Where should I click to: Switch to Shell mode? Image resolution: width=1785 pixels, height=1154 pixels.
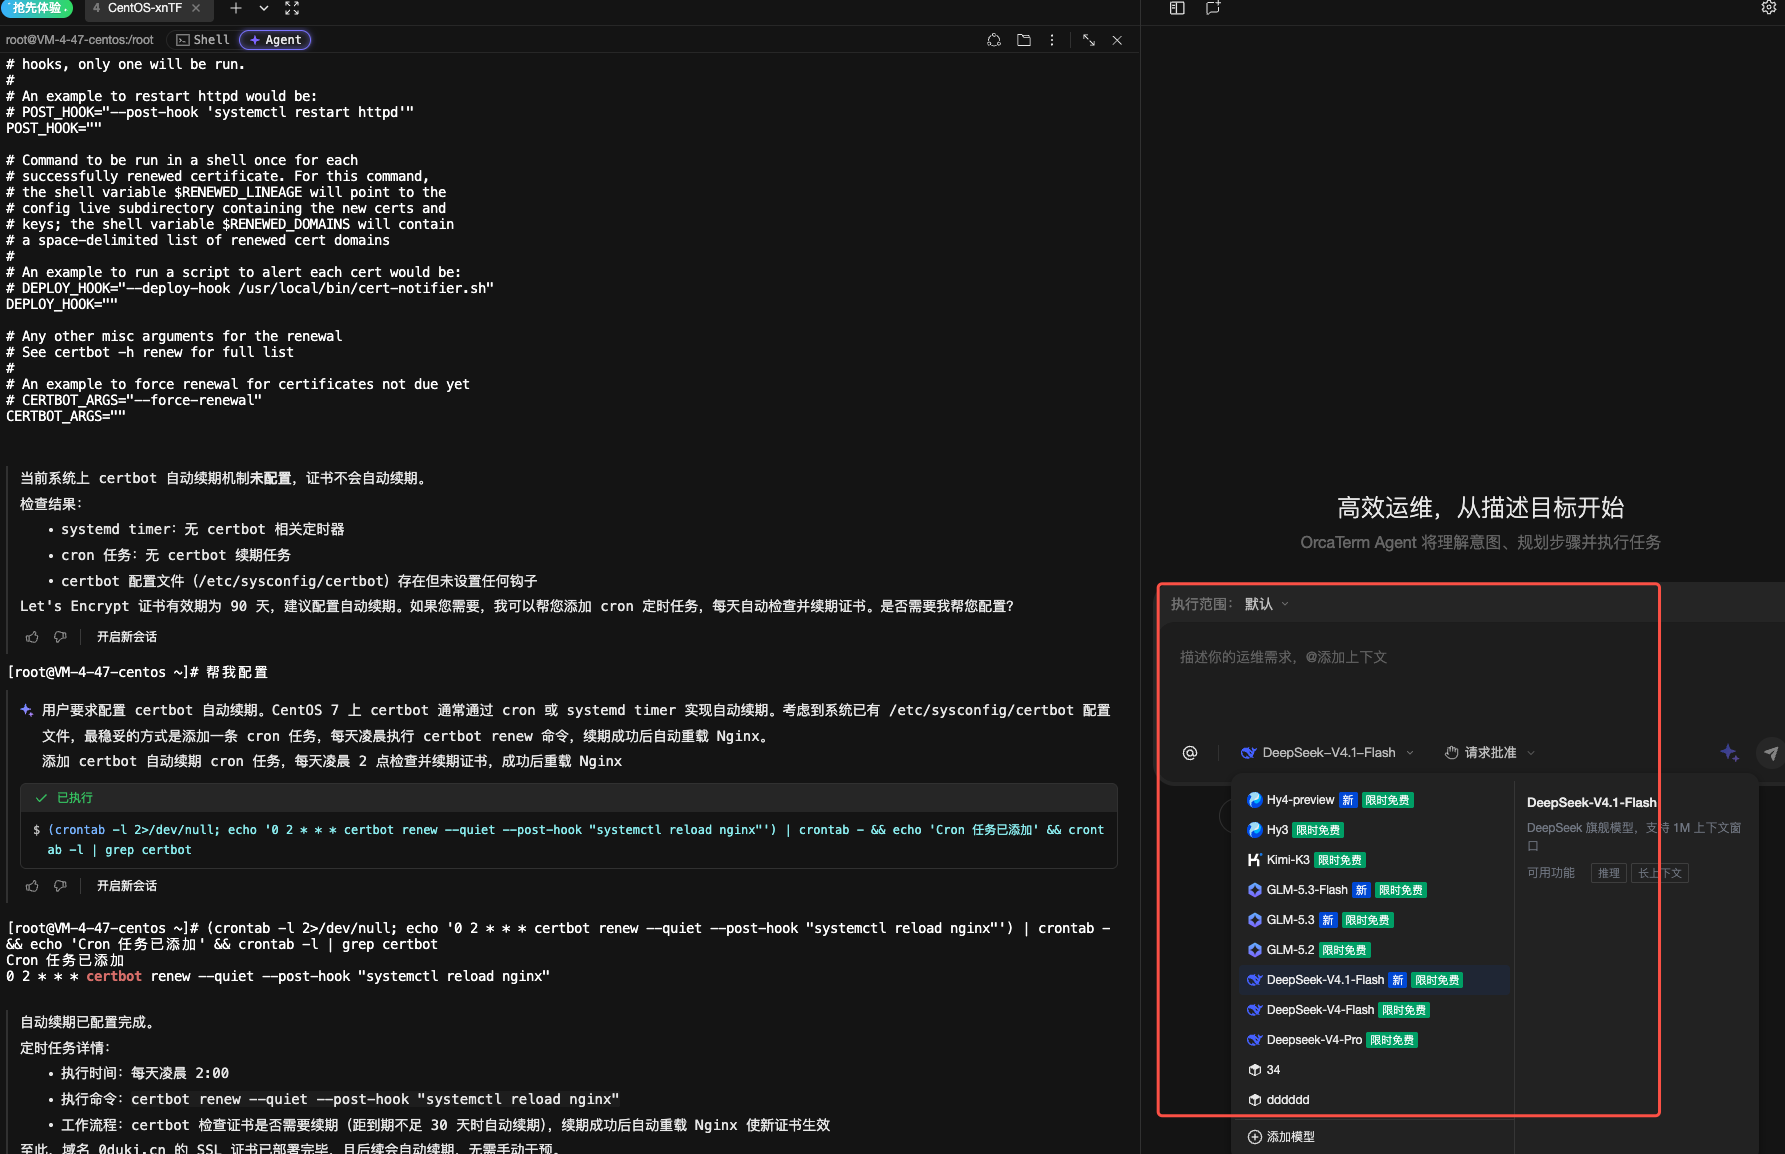(203, 40)
